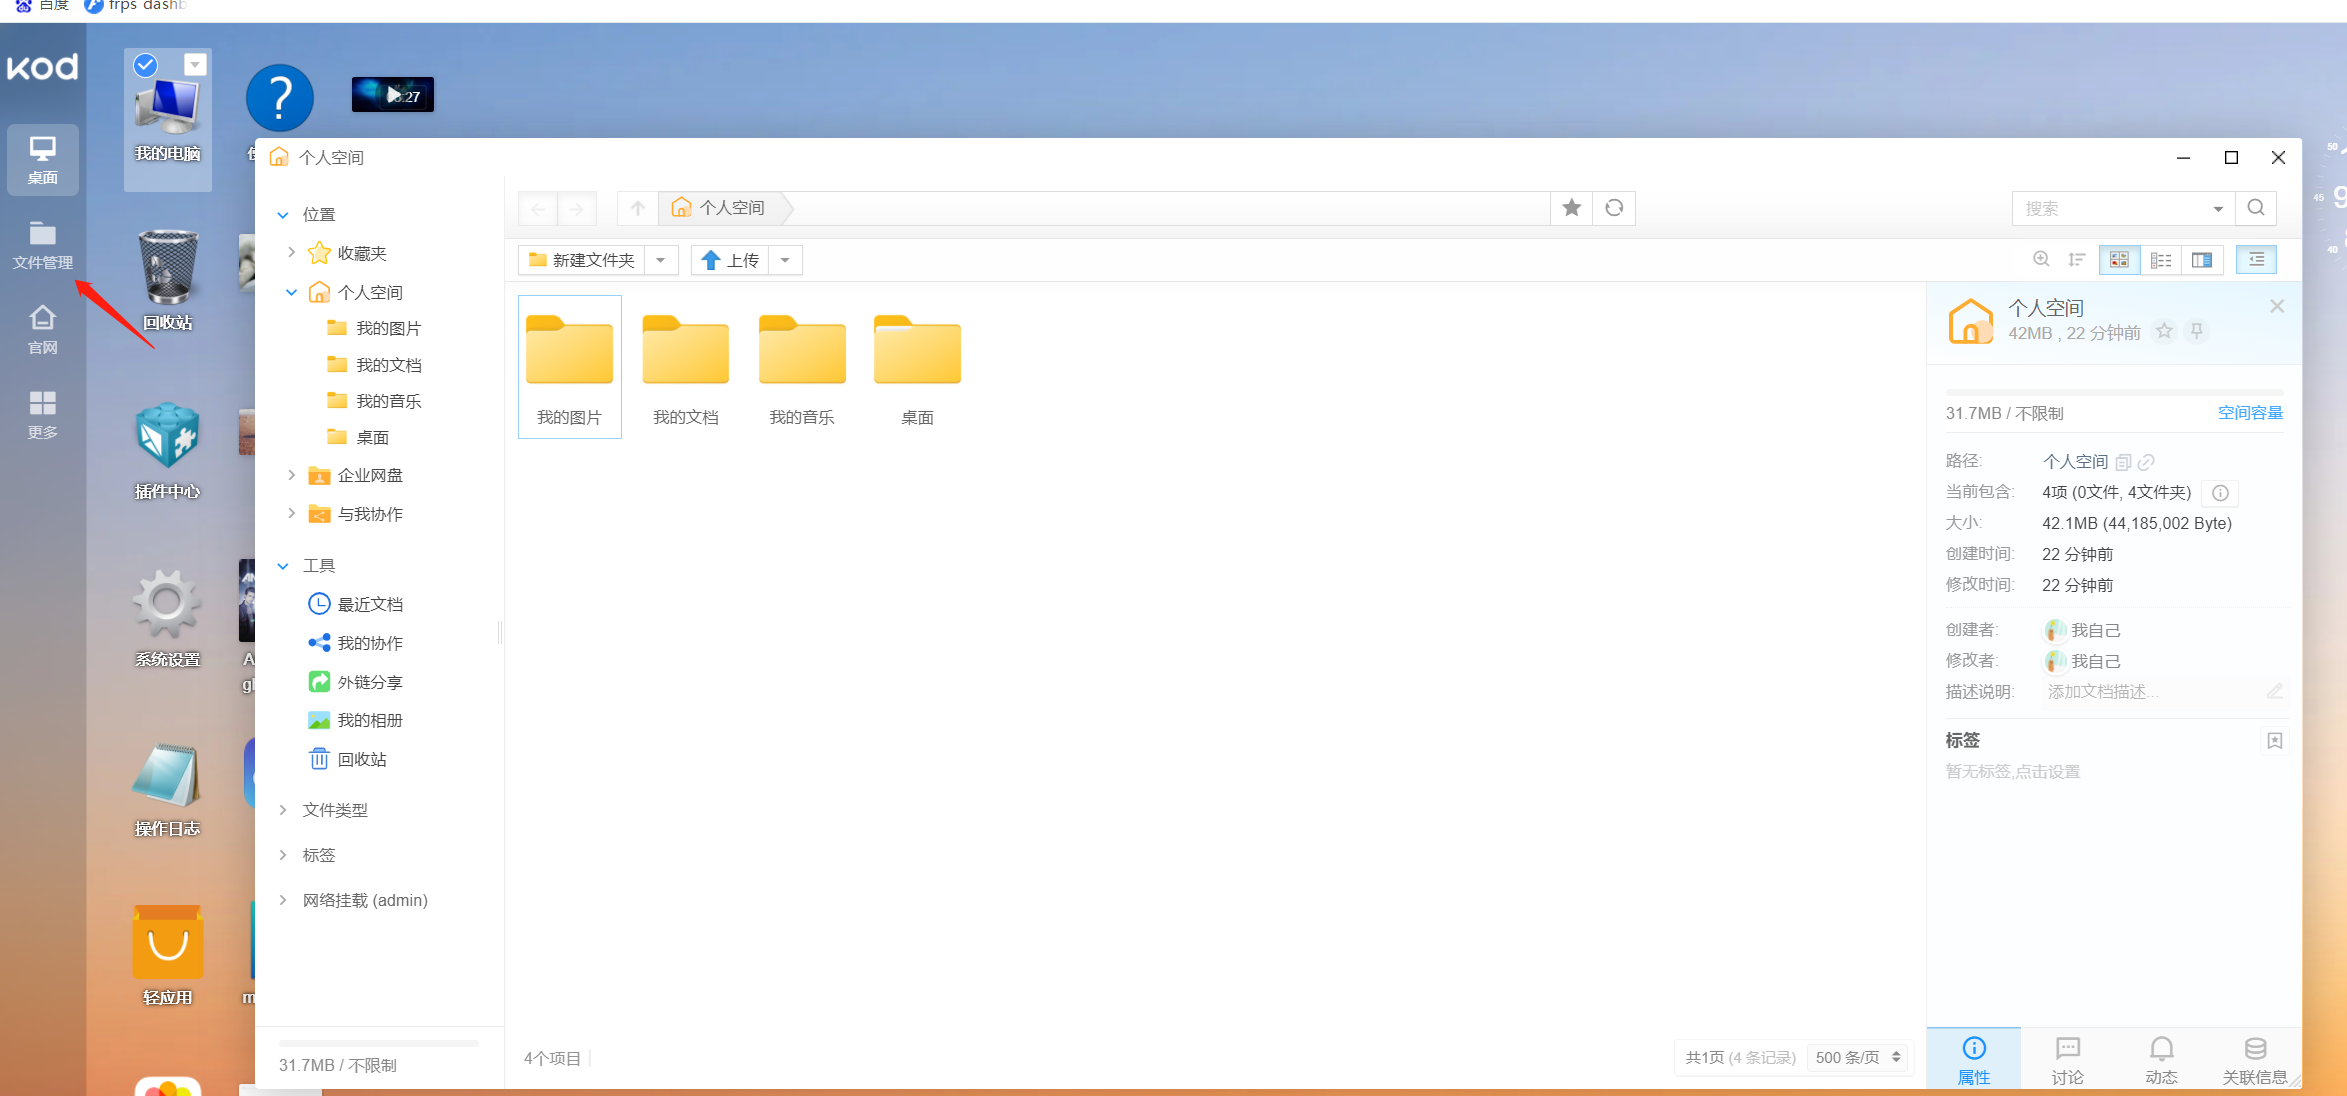Open the sort order toolbar icon
2347x1096 pixels.
coord(2077,259)
